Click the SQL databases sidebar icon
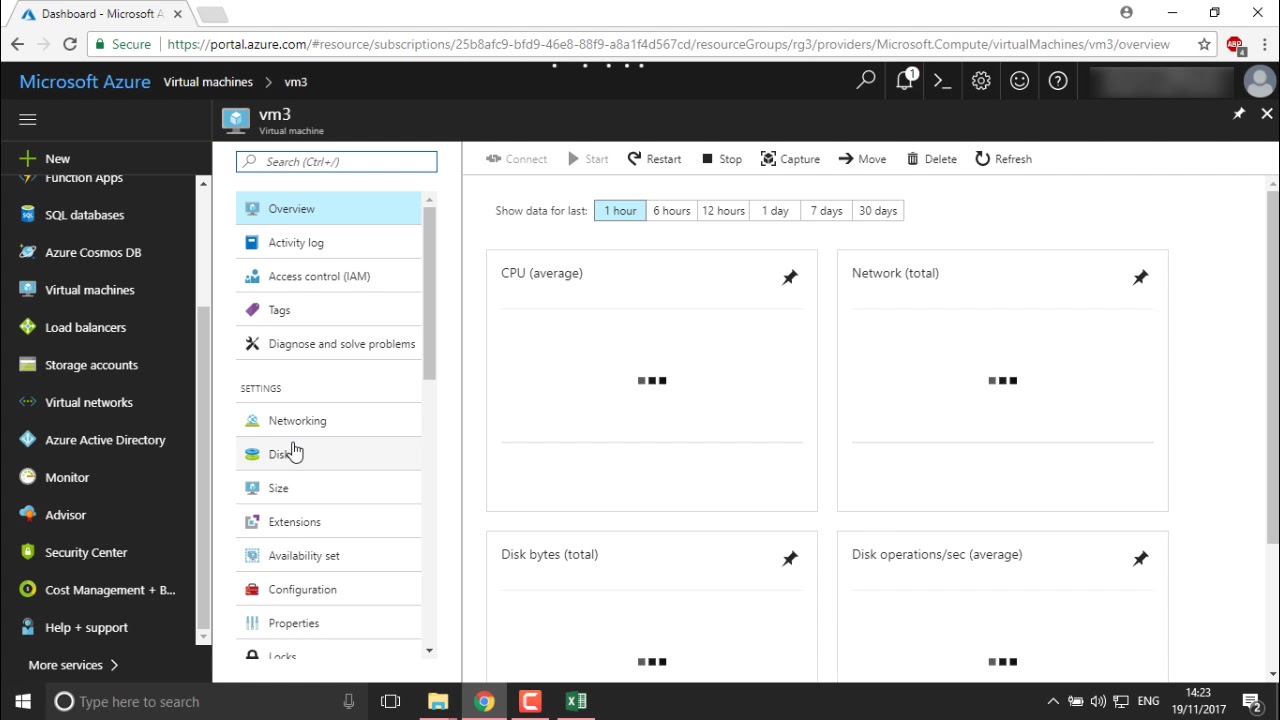1280x720 pixels. 27,215
